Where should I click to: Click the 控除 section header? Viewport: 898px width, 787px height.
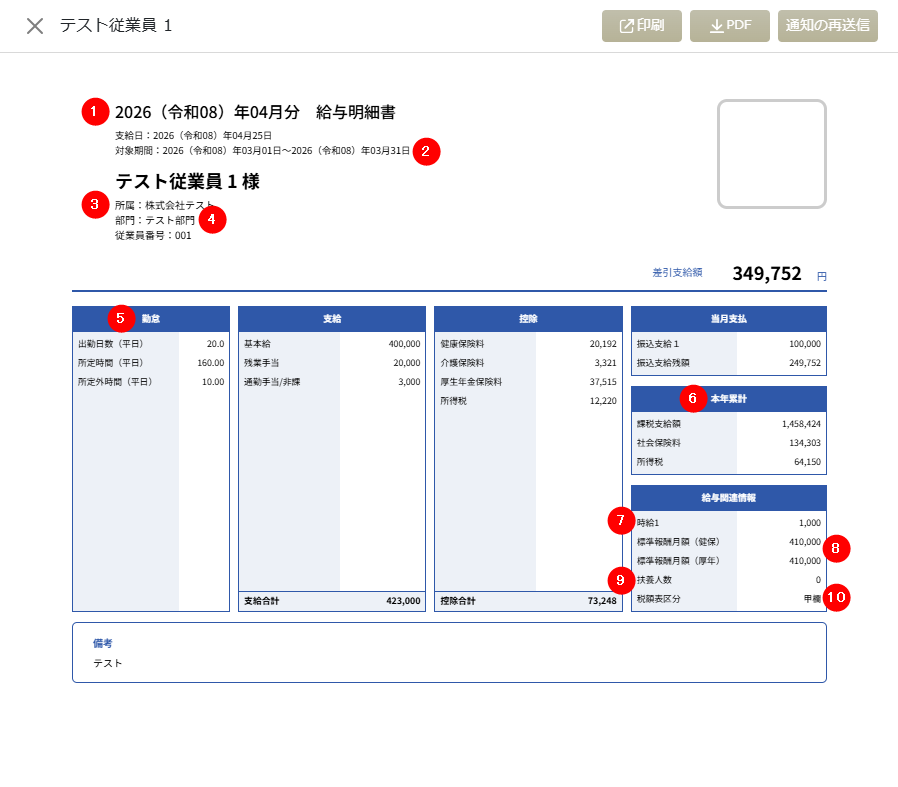point(528,319)
